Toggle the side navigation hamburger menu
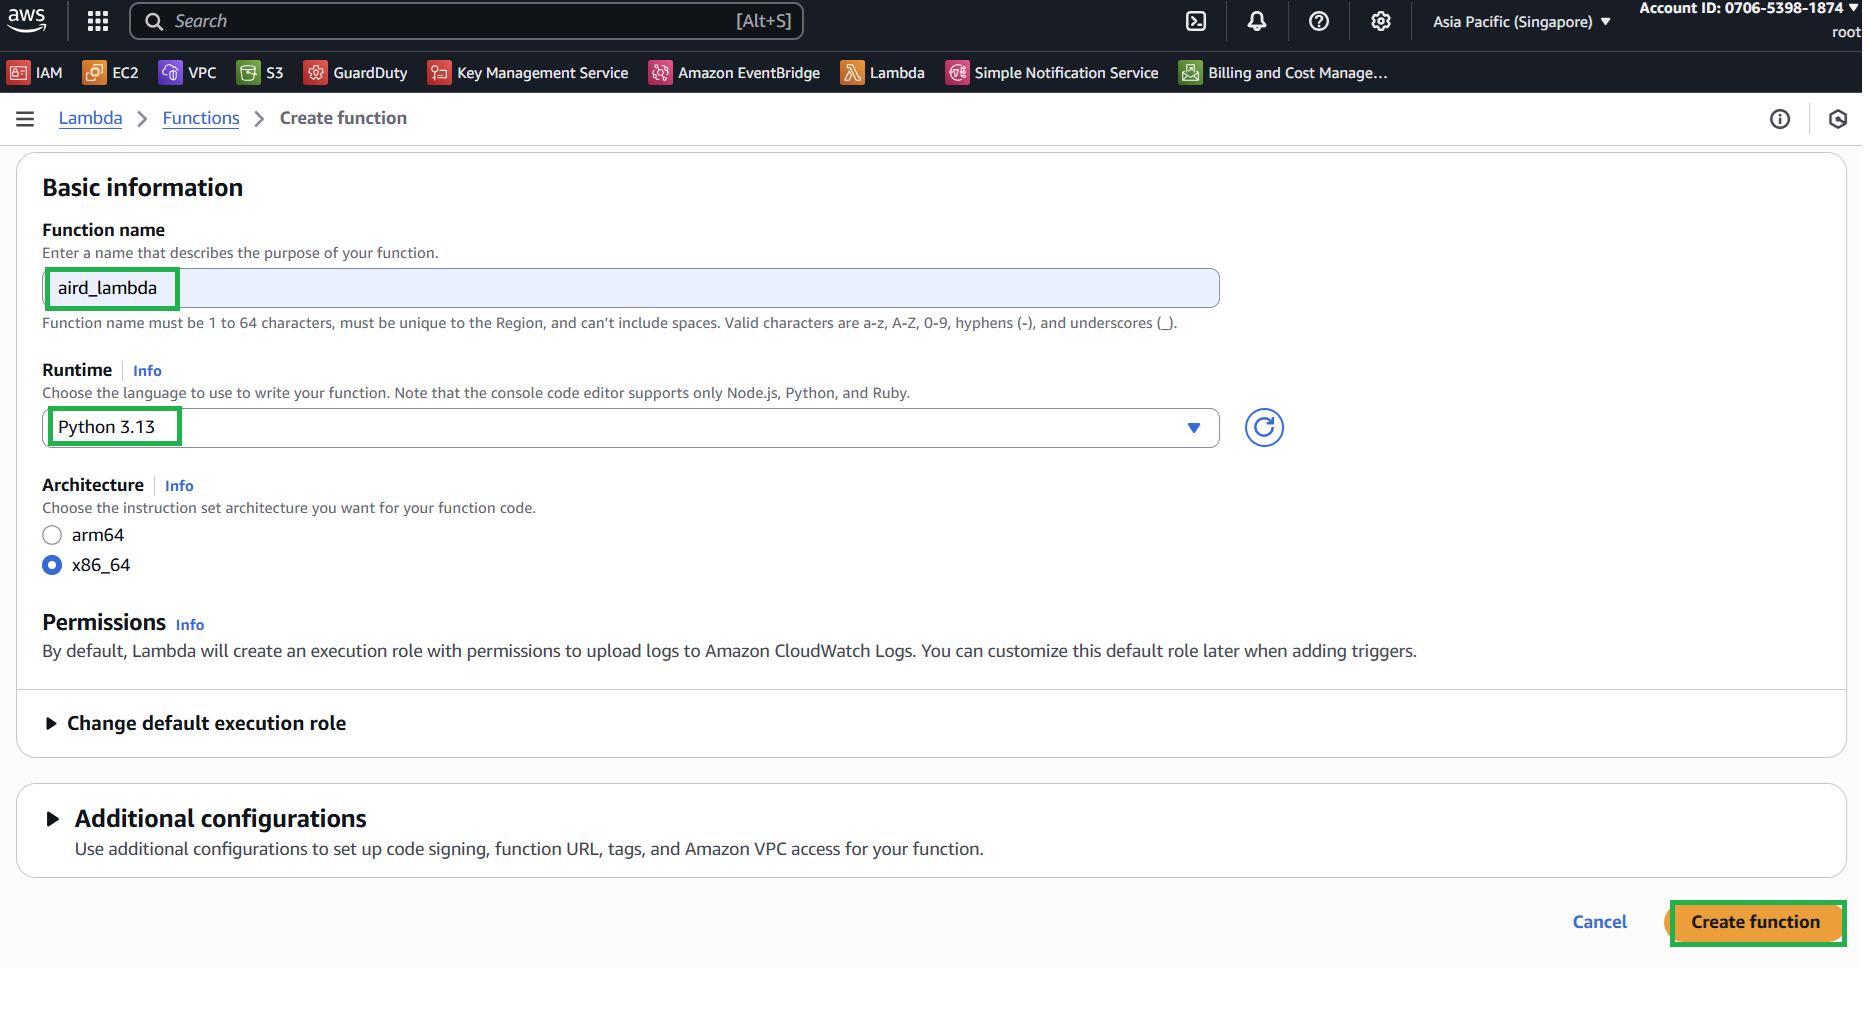 click(25, 119)
